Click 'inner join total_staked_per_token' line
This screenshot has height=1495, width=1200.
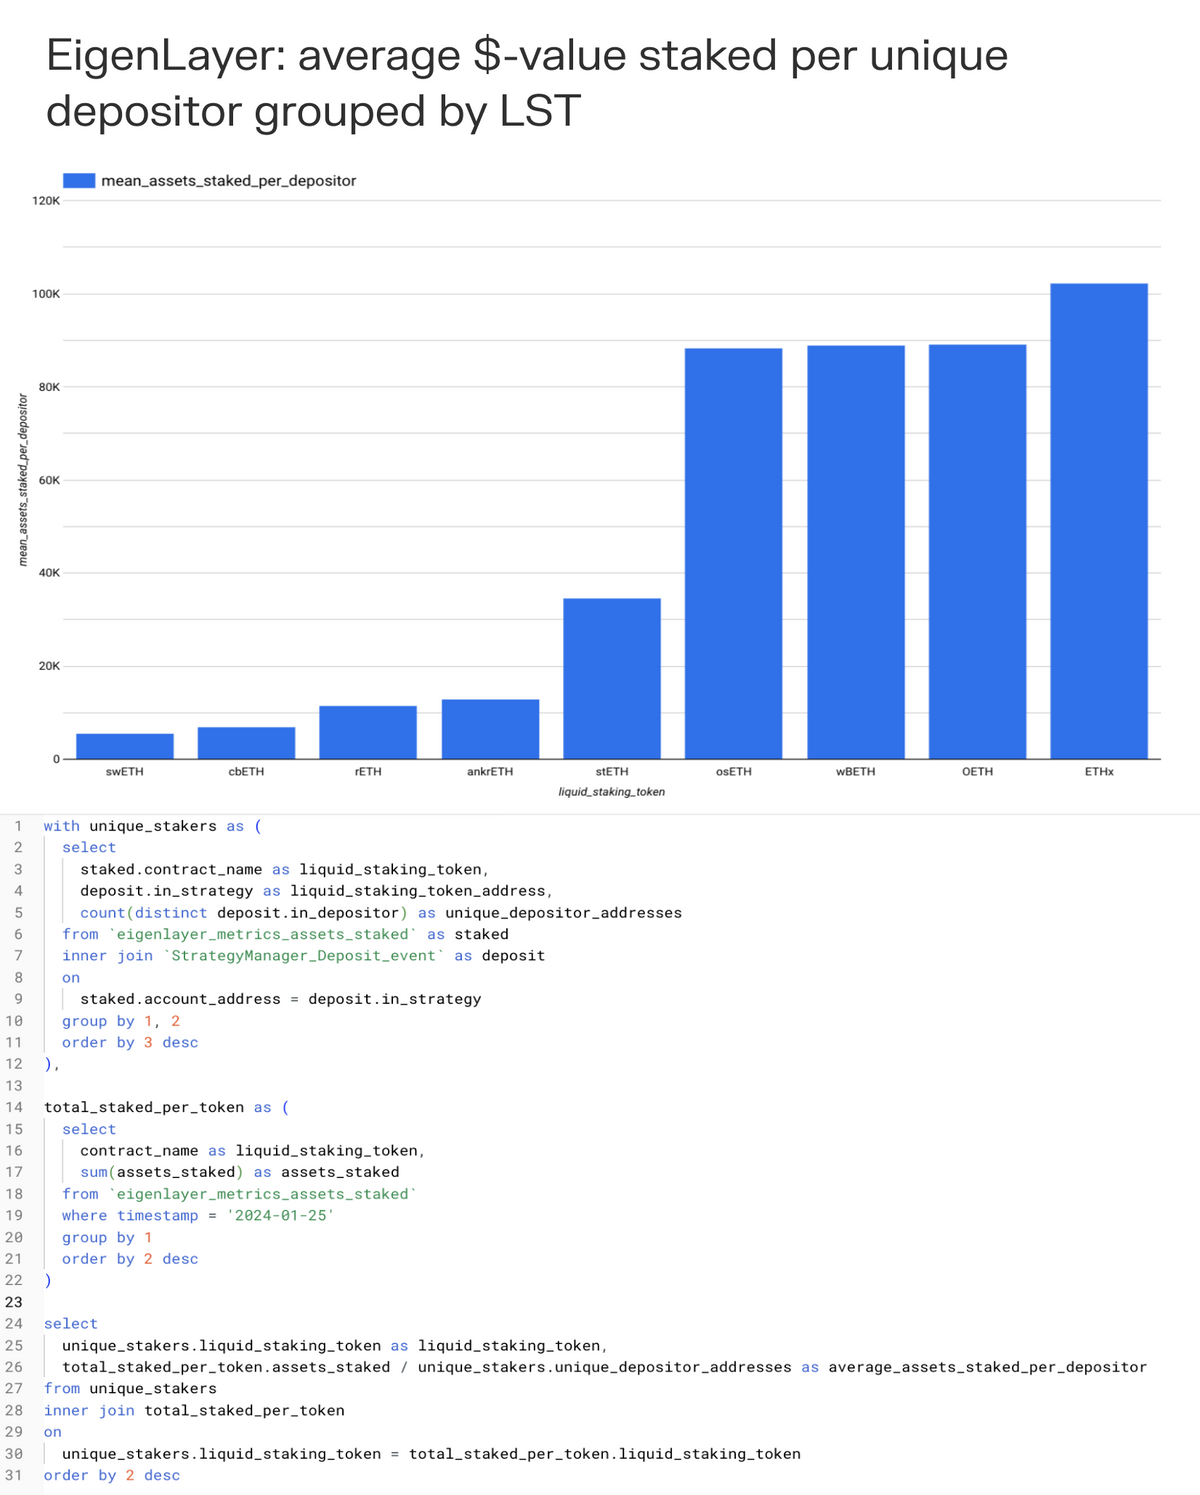click(194, 1411)
